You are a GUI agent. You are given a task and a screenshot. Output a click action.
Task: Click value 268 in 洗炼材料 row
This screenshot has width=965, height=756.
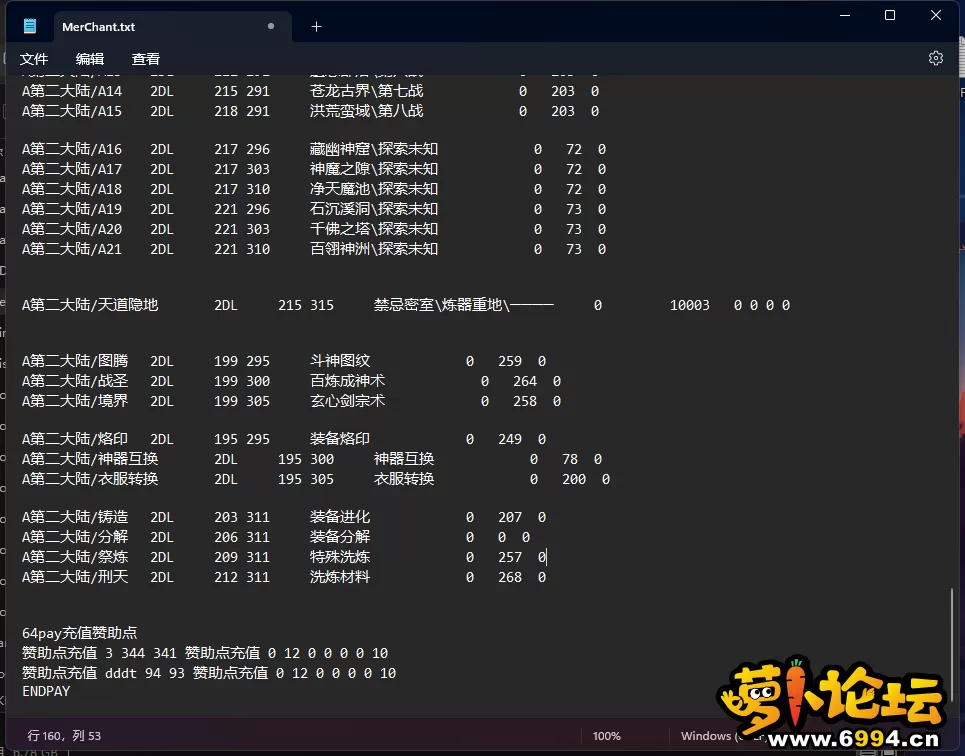click(510, 577)
